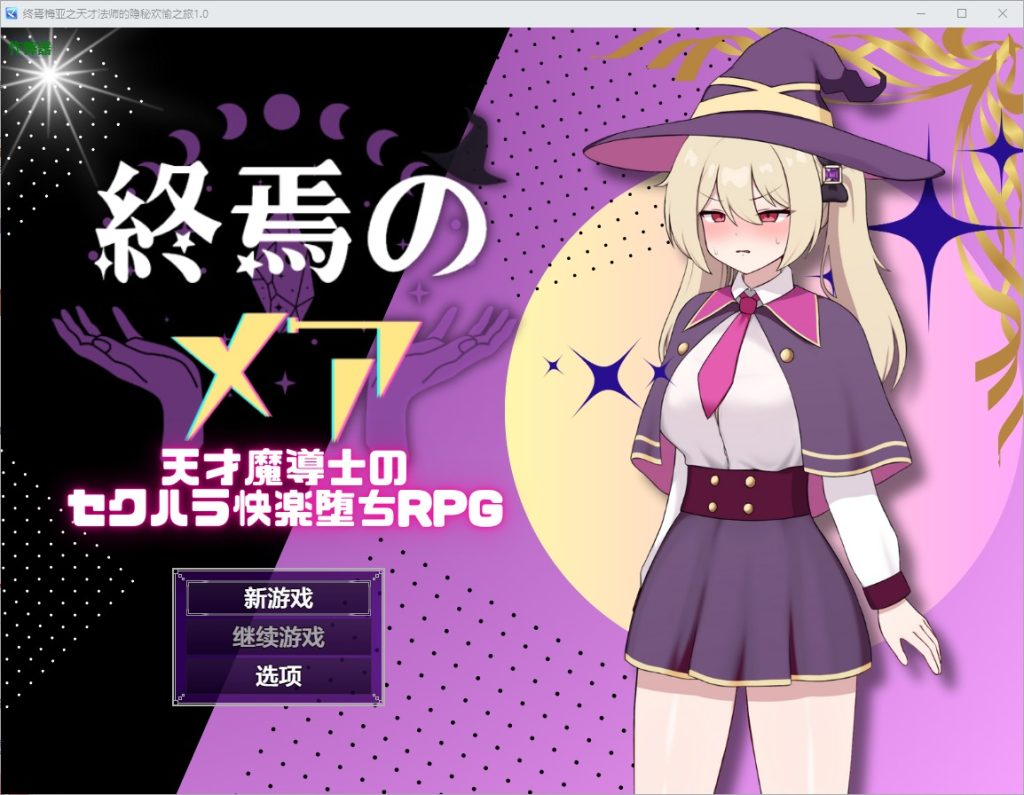Click the green text overlay at top-left
The image size is (1024, 795).
click(x=29, y=47)
